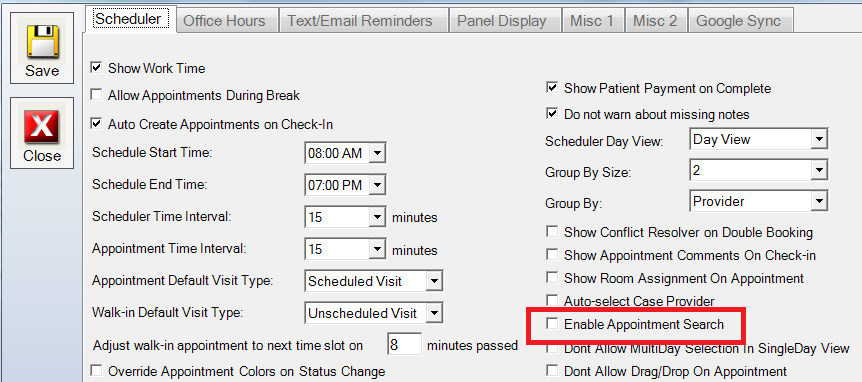The height and width of the screenshot is (382, 862).
Task: Open the Text/Email Reminders tab
Action: click(x=360, y=20)
